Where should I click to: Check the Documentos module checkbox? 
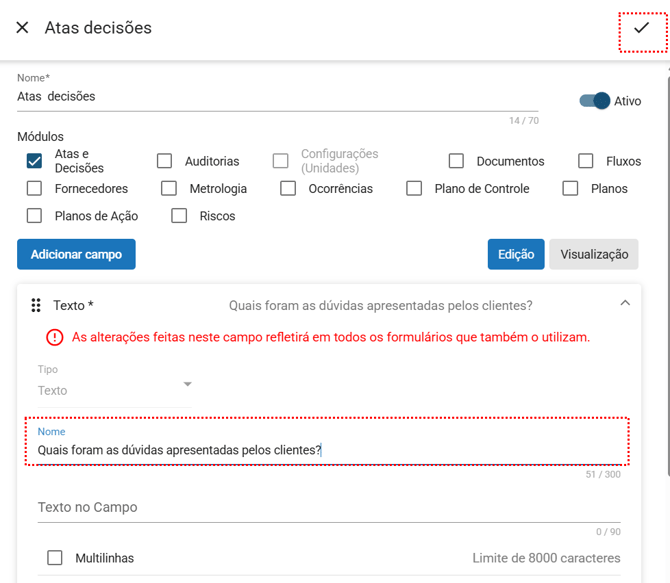(x=456, y=161)
